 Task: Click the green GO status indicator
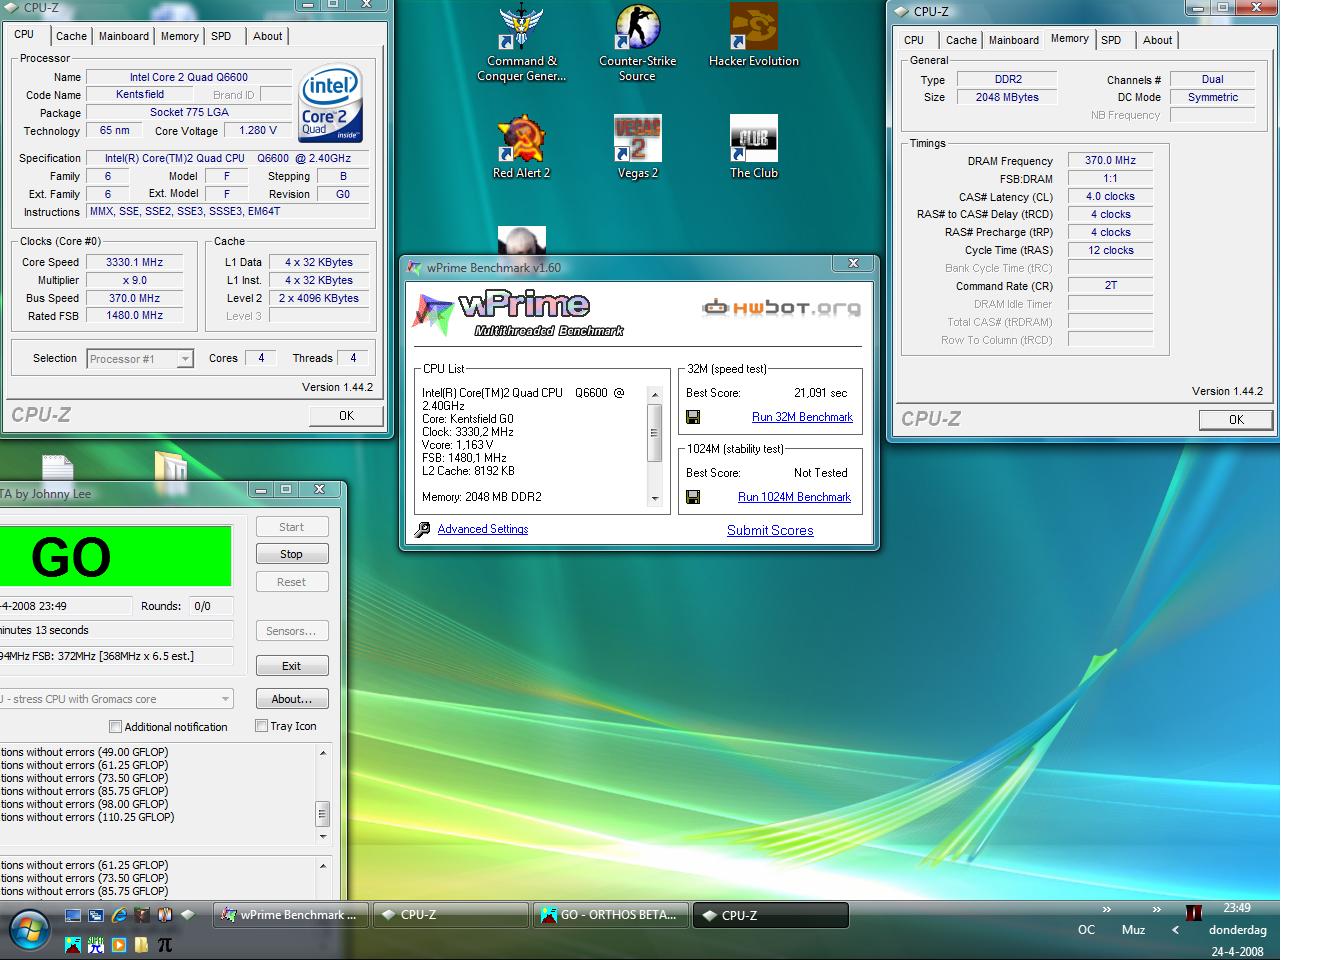tap(115, 556)
